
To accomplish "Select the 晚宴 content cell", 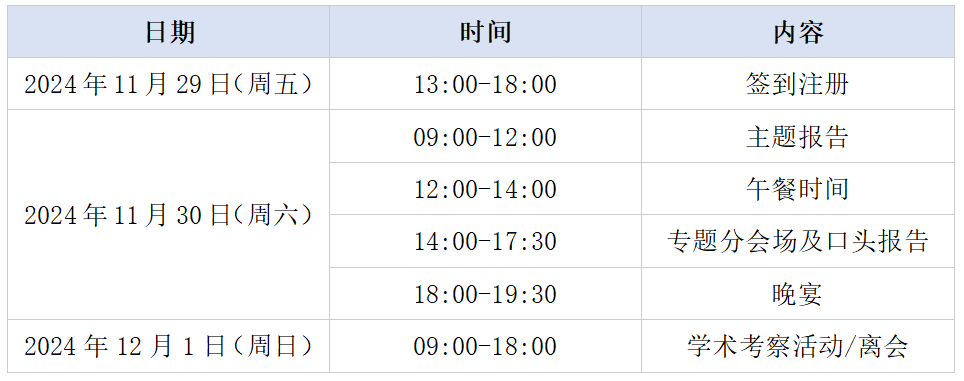I will [799, 294].
